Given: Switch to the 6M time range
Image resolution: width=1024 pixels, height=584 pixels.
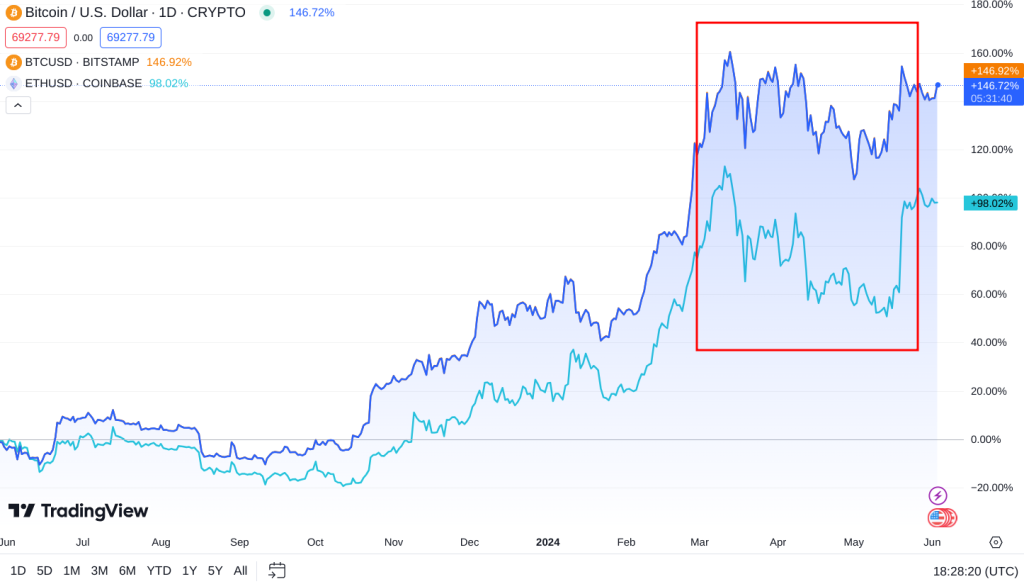Looking at the screenshot, I should click(x=127, y=570).
